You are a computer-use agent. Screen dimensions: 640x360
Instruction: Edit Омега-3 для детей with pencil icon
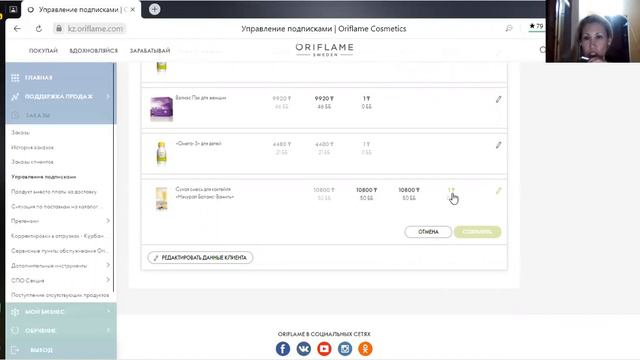click(x=498, y=145)
